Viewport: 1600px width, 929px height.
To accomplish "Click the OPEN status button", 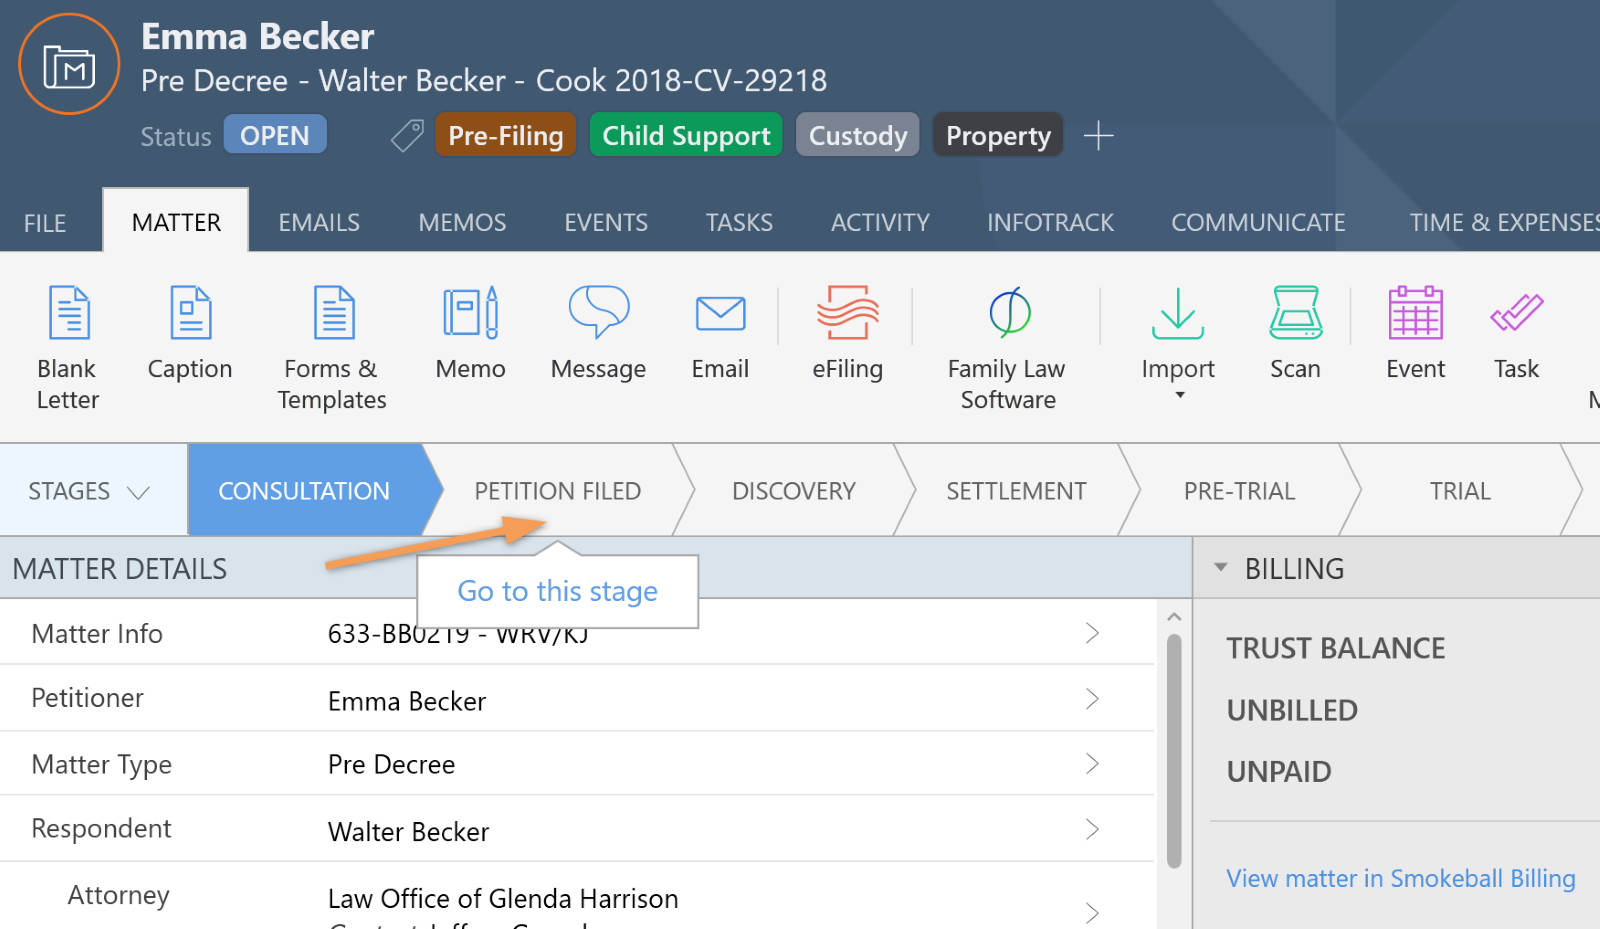I will coord(275,135).
